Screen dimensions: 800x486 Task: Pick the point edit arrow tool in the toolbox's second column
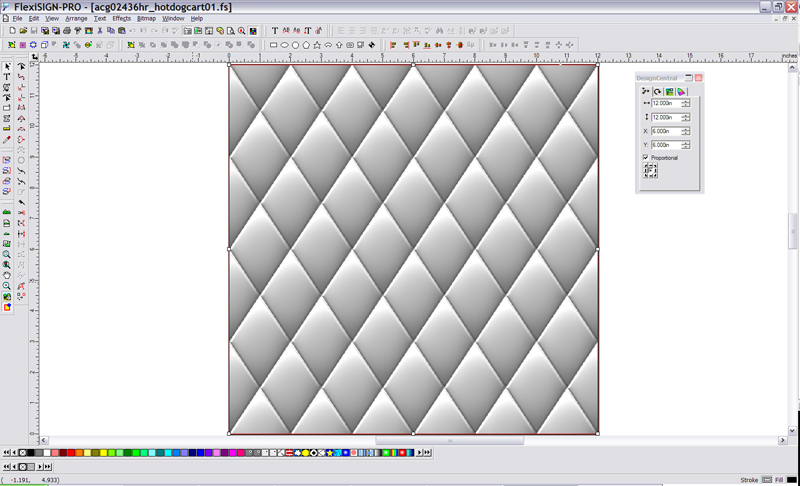point(21,66)
